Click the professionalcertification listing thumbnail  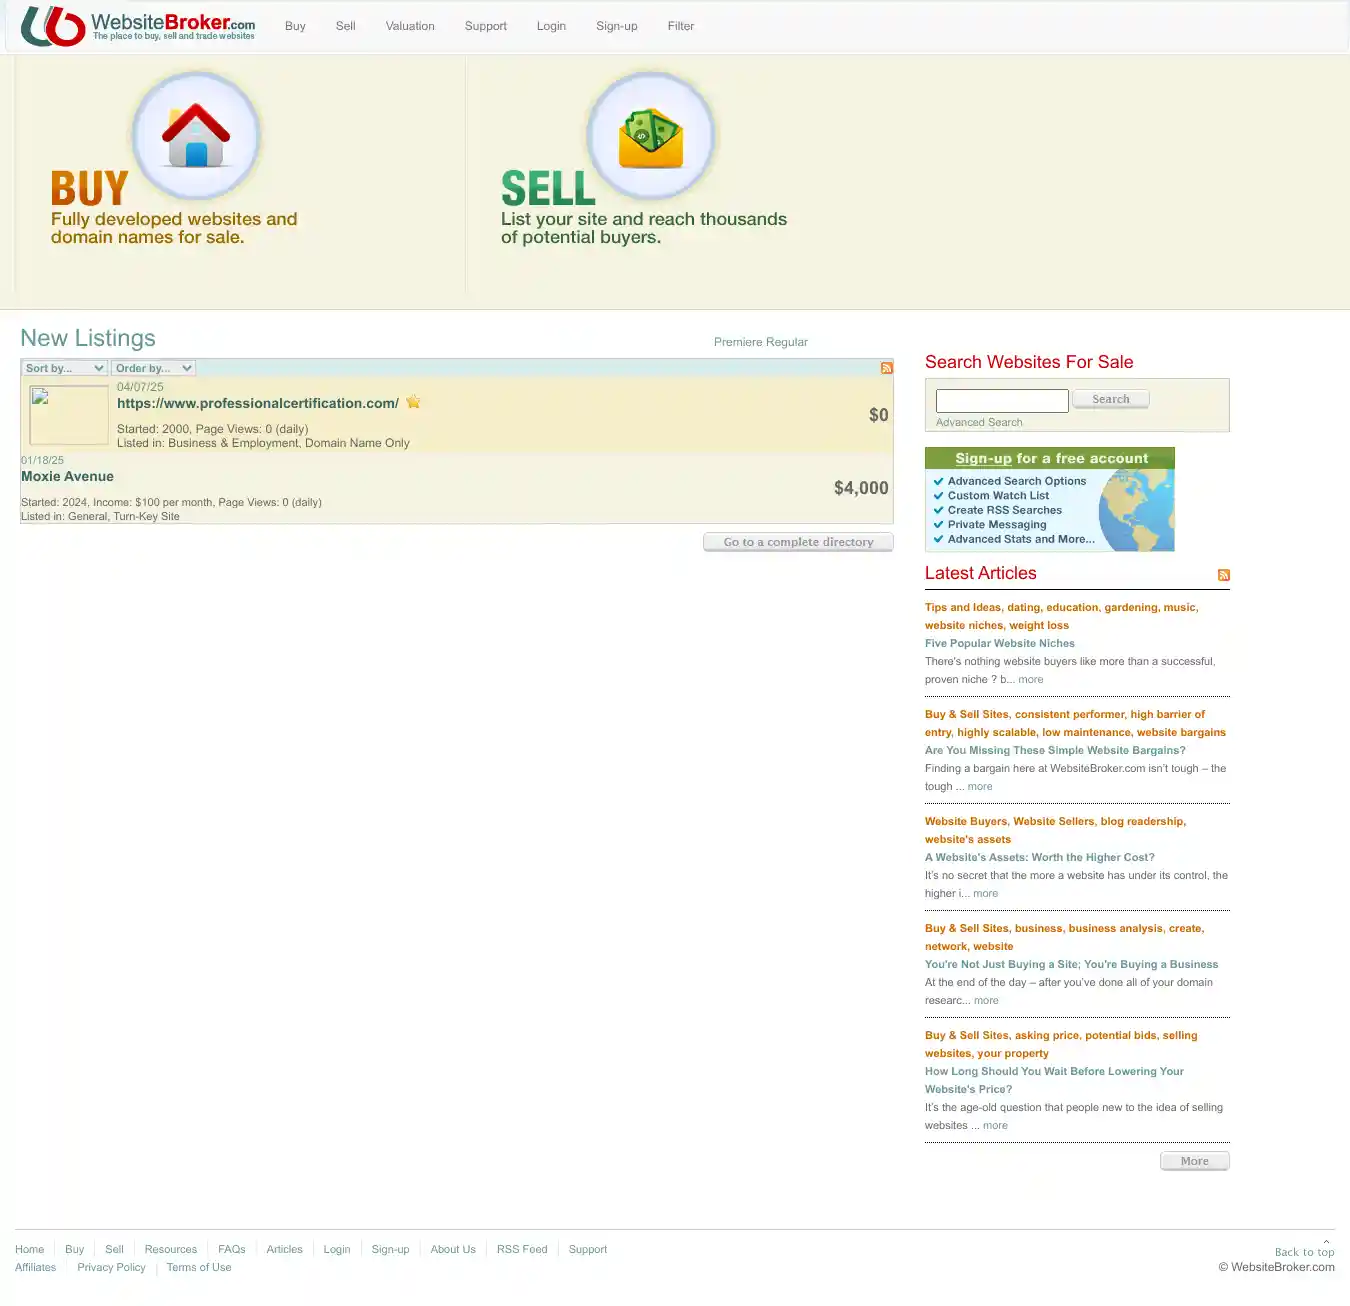pyautogui.click(x=69, y=414)
